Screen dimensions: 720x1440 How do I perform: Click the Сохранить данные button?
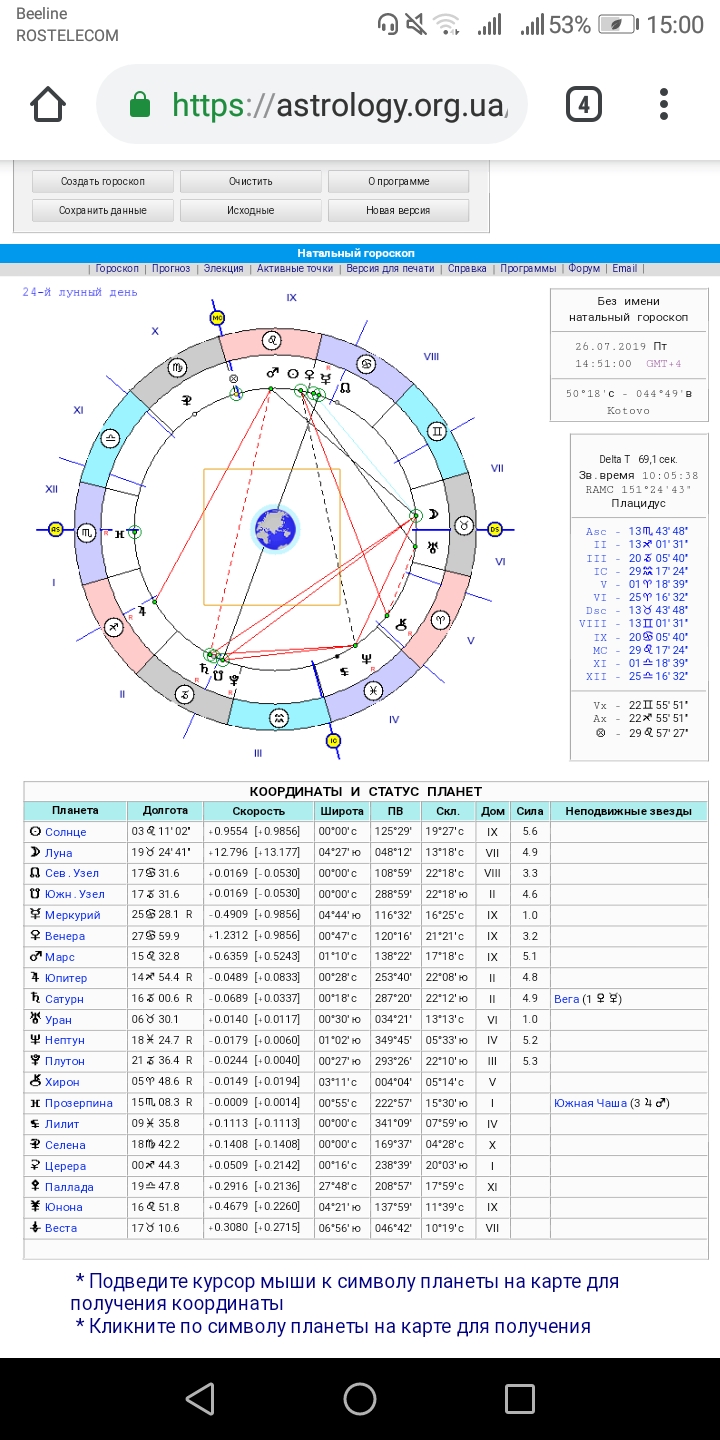click(103, 211)
